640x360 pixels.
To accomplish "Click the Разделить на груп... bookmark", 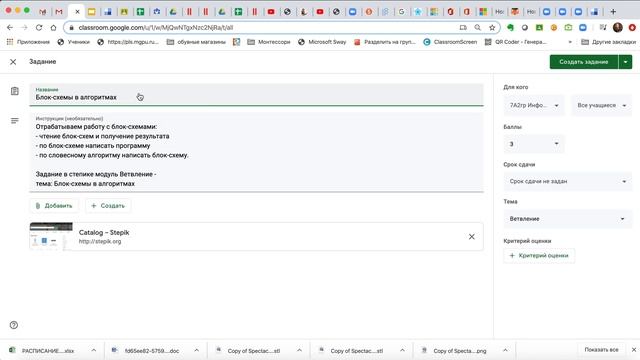I will click(385, 42).
